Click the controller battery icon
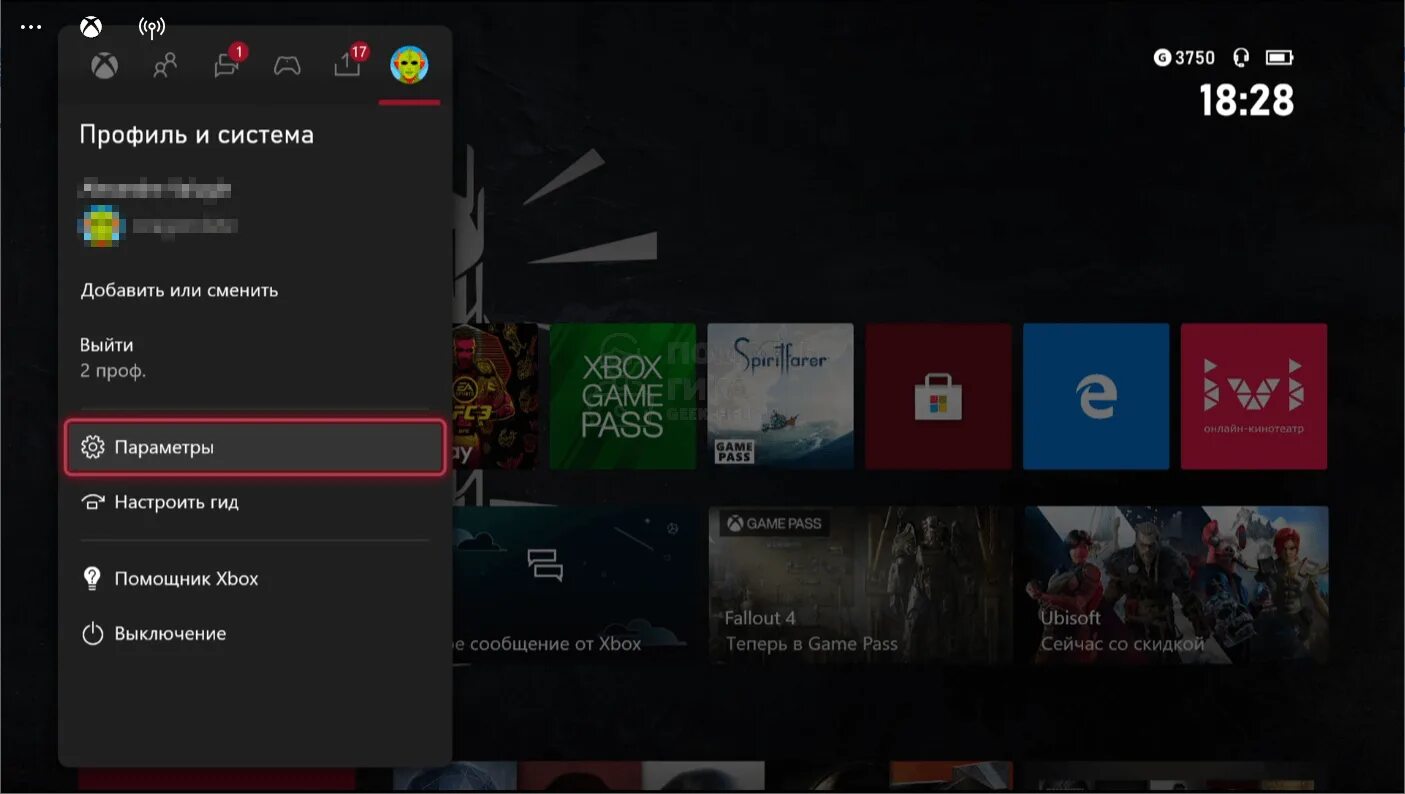The image size is (1405, 794). coord(1279,58)
